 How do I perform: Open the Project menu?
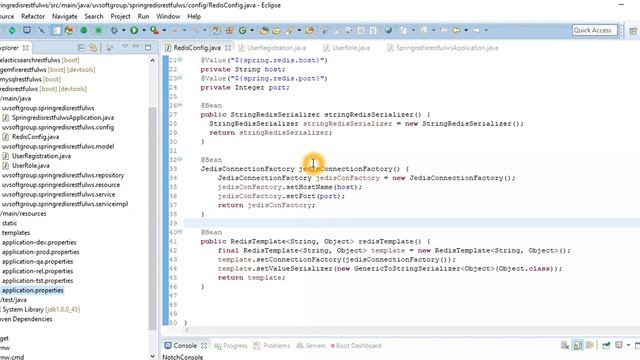pos(120,16)
